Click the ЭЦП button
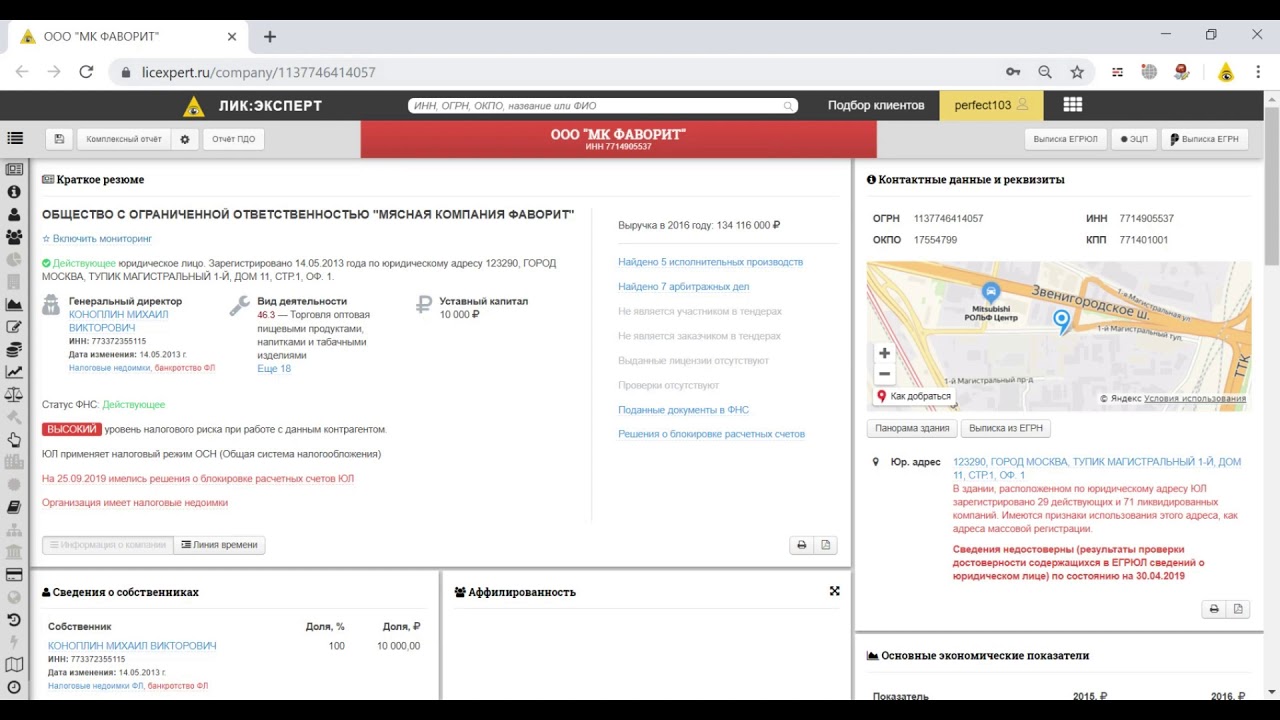 pos(1134,139)
